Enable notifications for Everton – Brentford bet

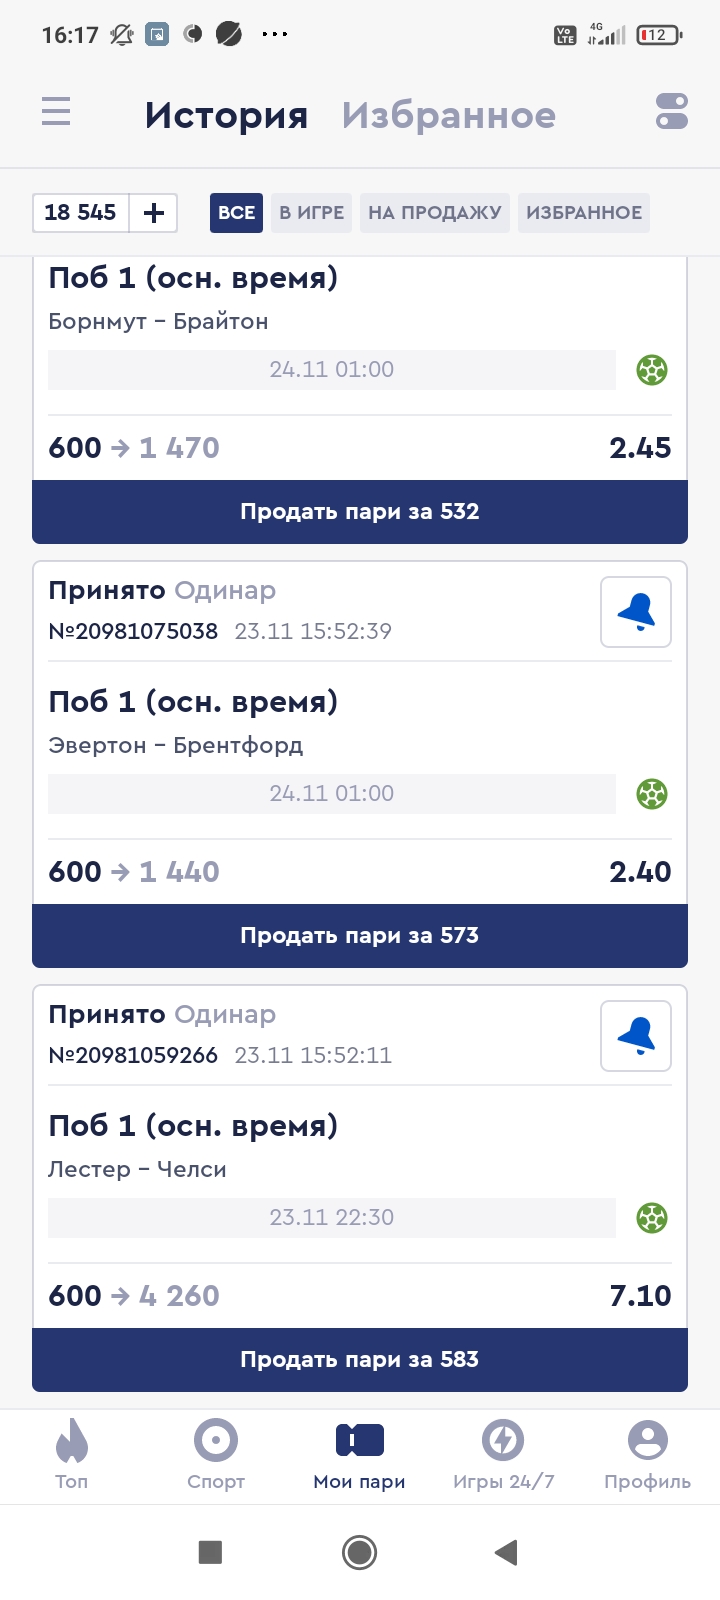click(x=636, y=612)
